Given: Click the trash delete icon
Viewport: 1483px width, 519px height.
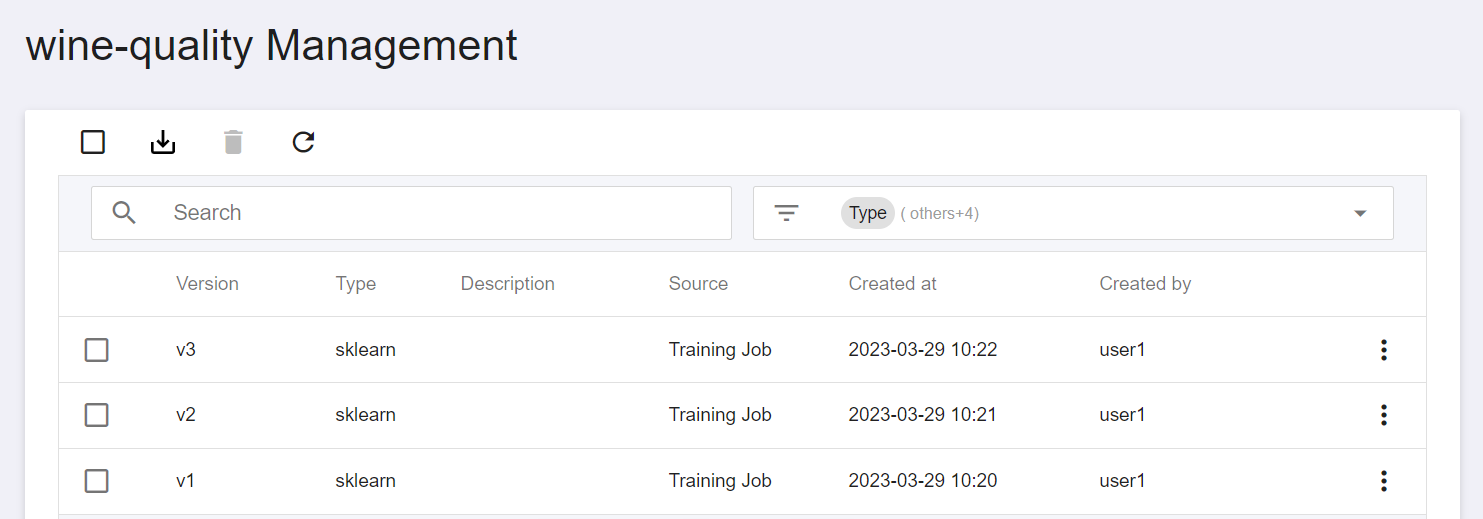Looking at the screenshot, I should pos(233,142).
